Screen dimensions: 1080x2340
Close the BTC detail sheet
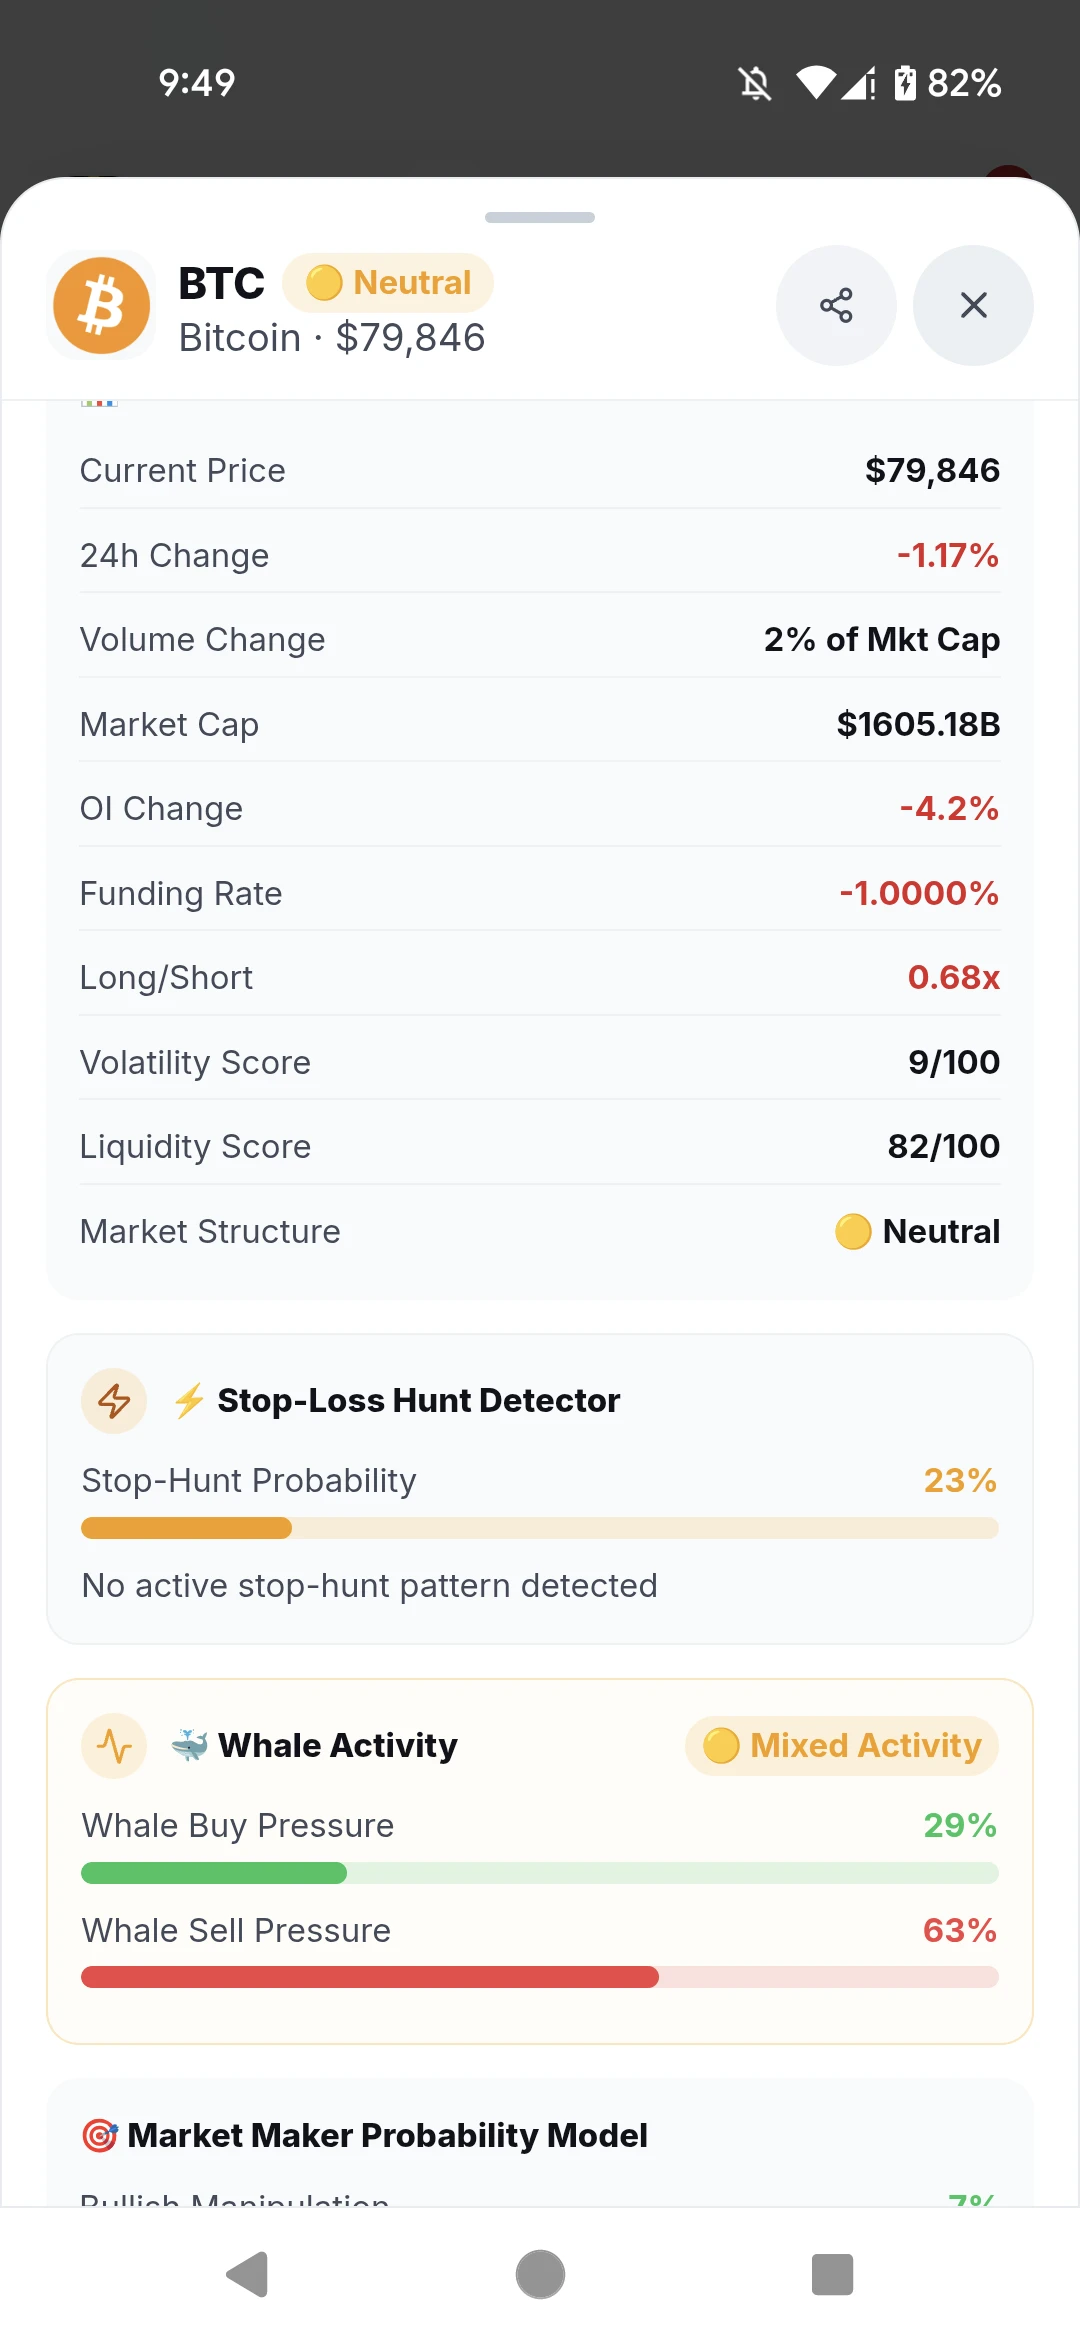pyautogui.click(x=973, y=305)
